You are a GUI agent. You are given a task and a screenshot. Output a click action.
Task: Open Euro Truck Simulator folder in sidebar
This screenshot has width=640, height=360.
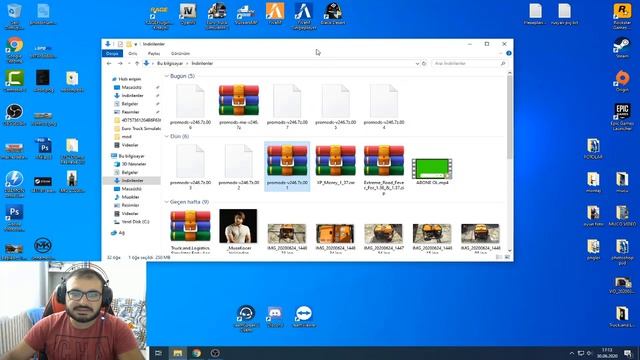pos(141,129)
